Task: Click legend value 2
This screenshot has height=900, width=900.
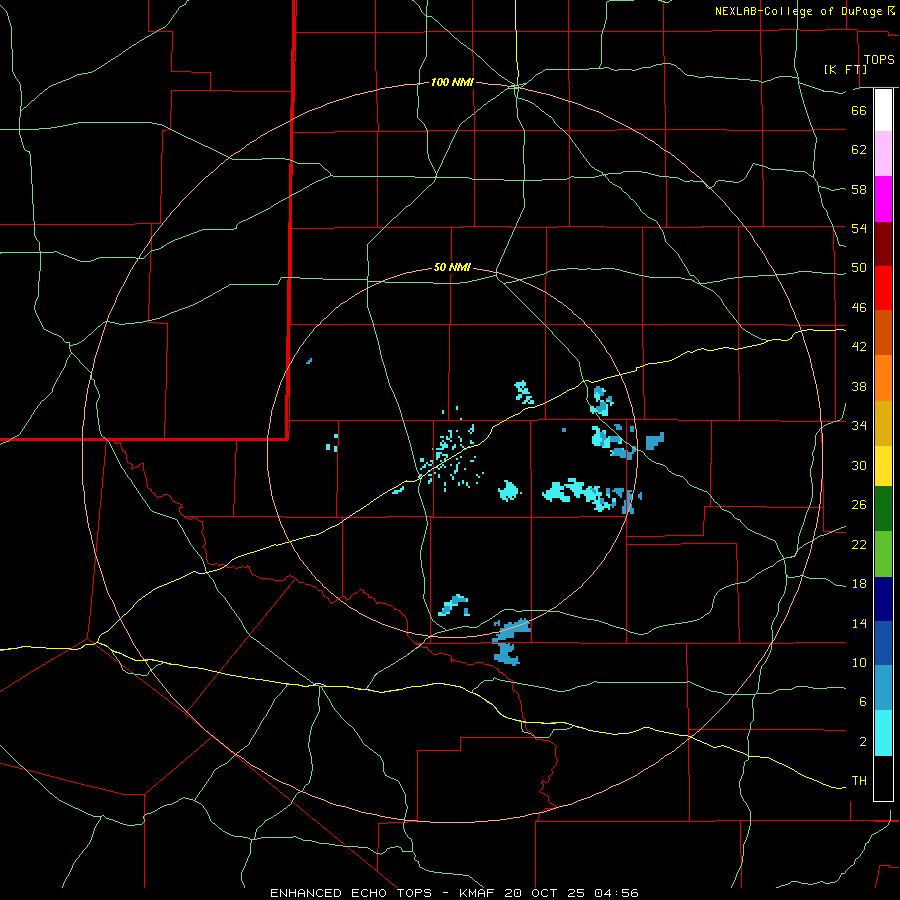Action: 863,742
